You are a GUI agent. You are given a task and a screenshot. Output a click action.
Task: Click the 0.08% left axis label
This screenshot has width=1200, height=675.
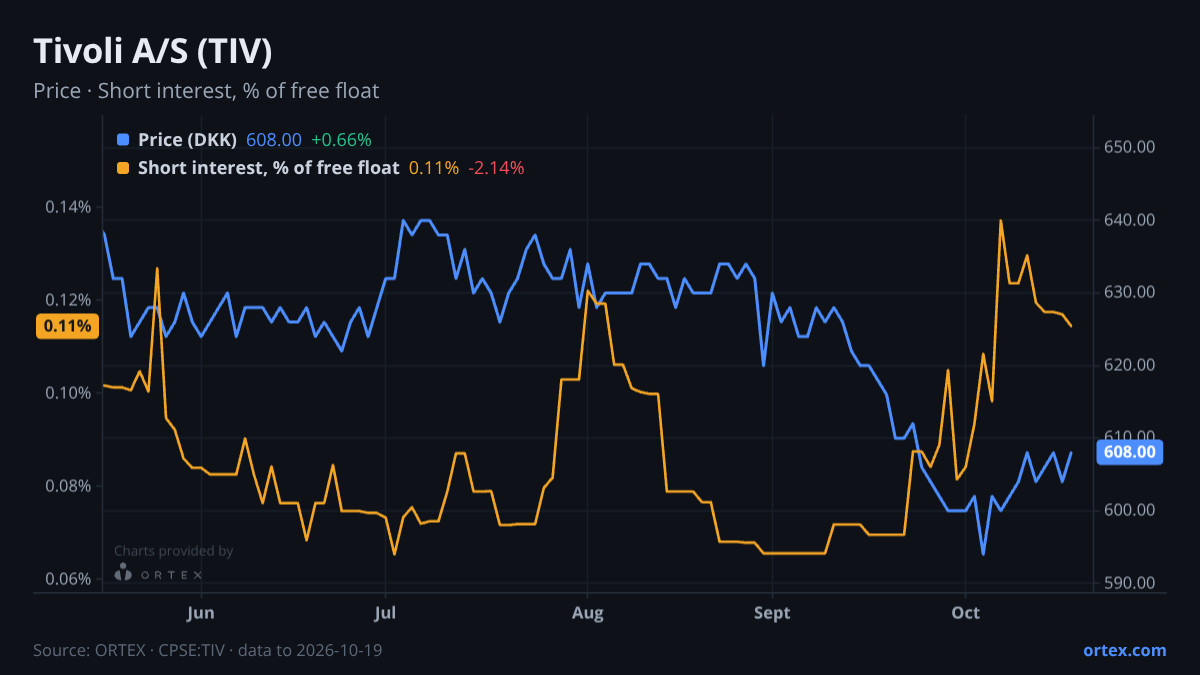pyautogui.click(x=68, y=486)
